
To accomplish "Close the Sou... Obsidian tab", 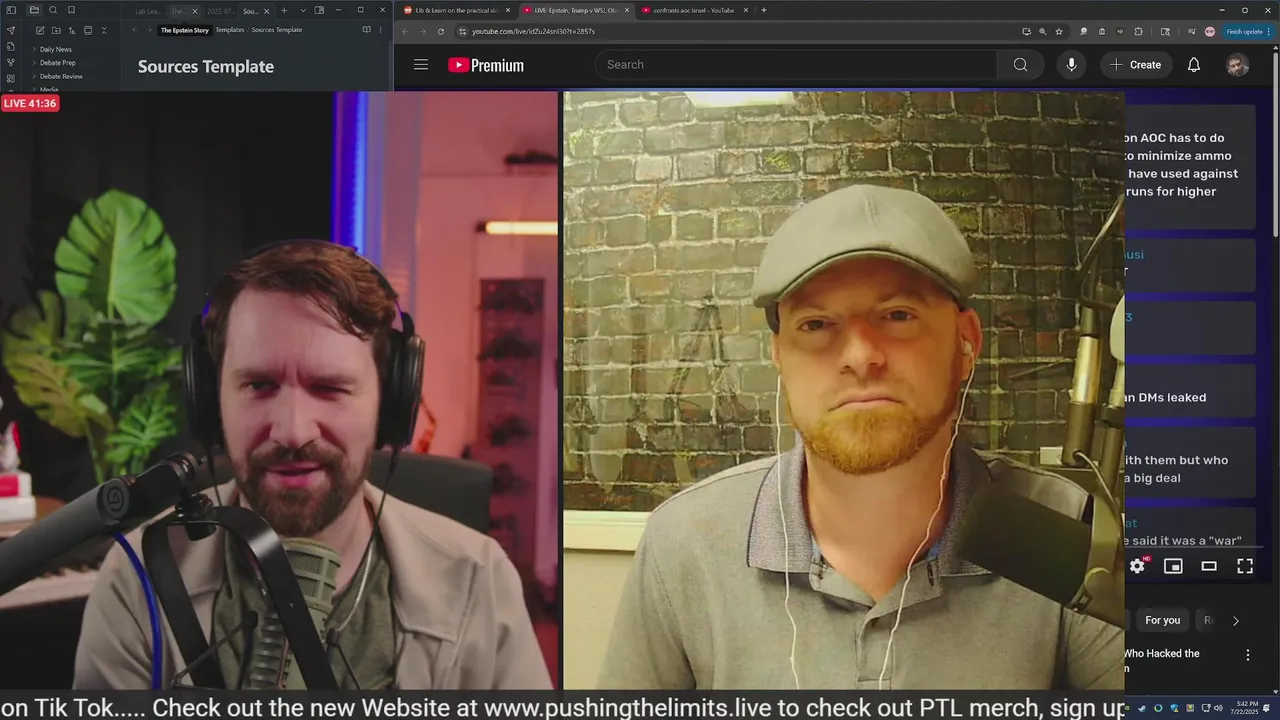I will click(x=266, y=11).
